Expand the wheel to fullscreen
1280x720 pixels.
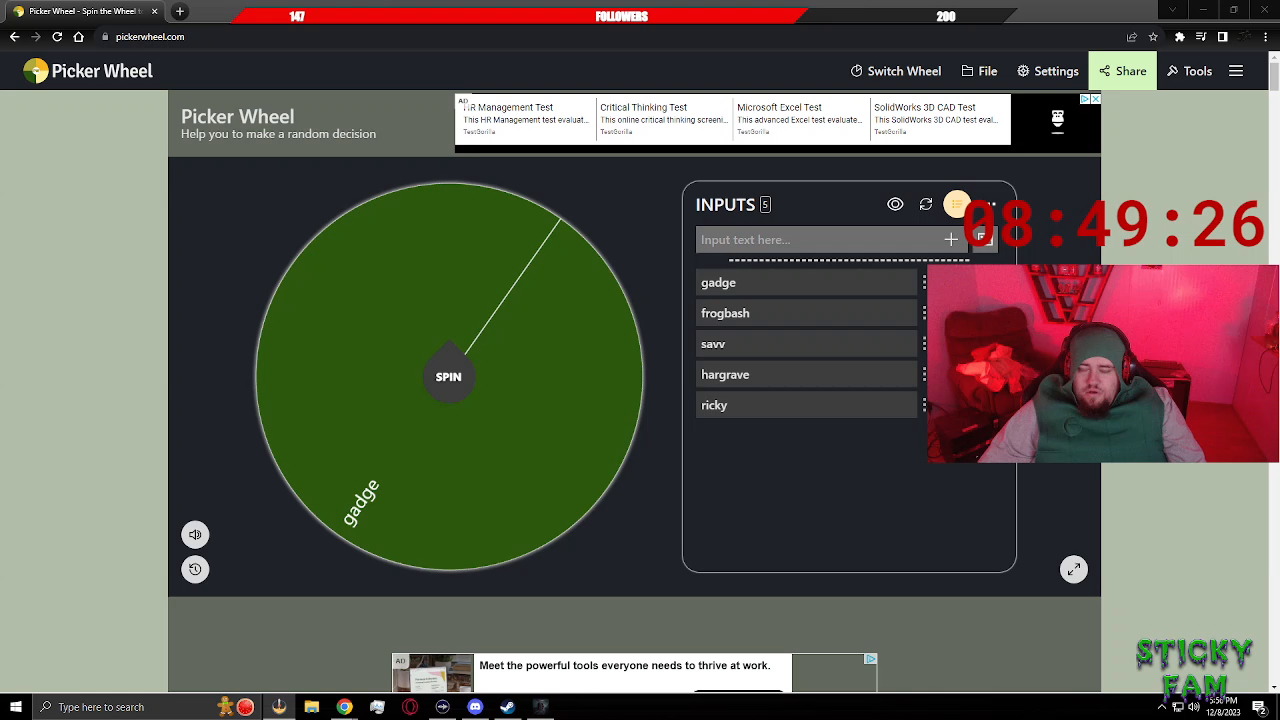(1073, 569)
